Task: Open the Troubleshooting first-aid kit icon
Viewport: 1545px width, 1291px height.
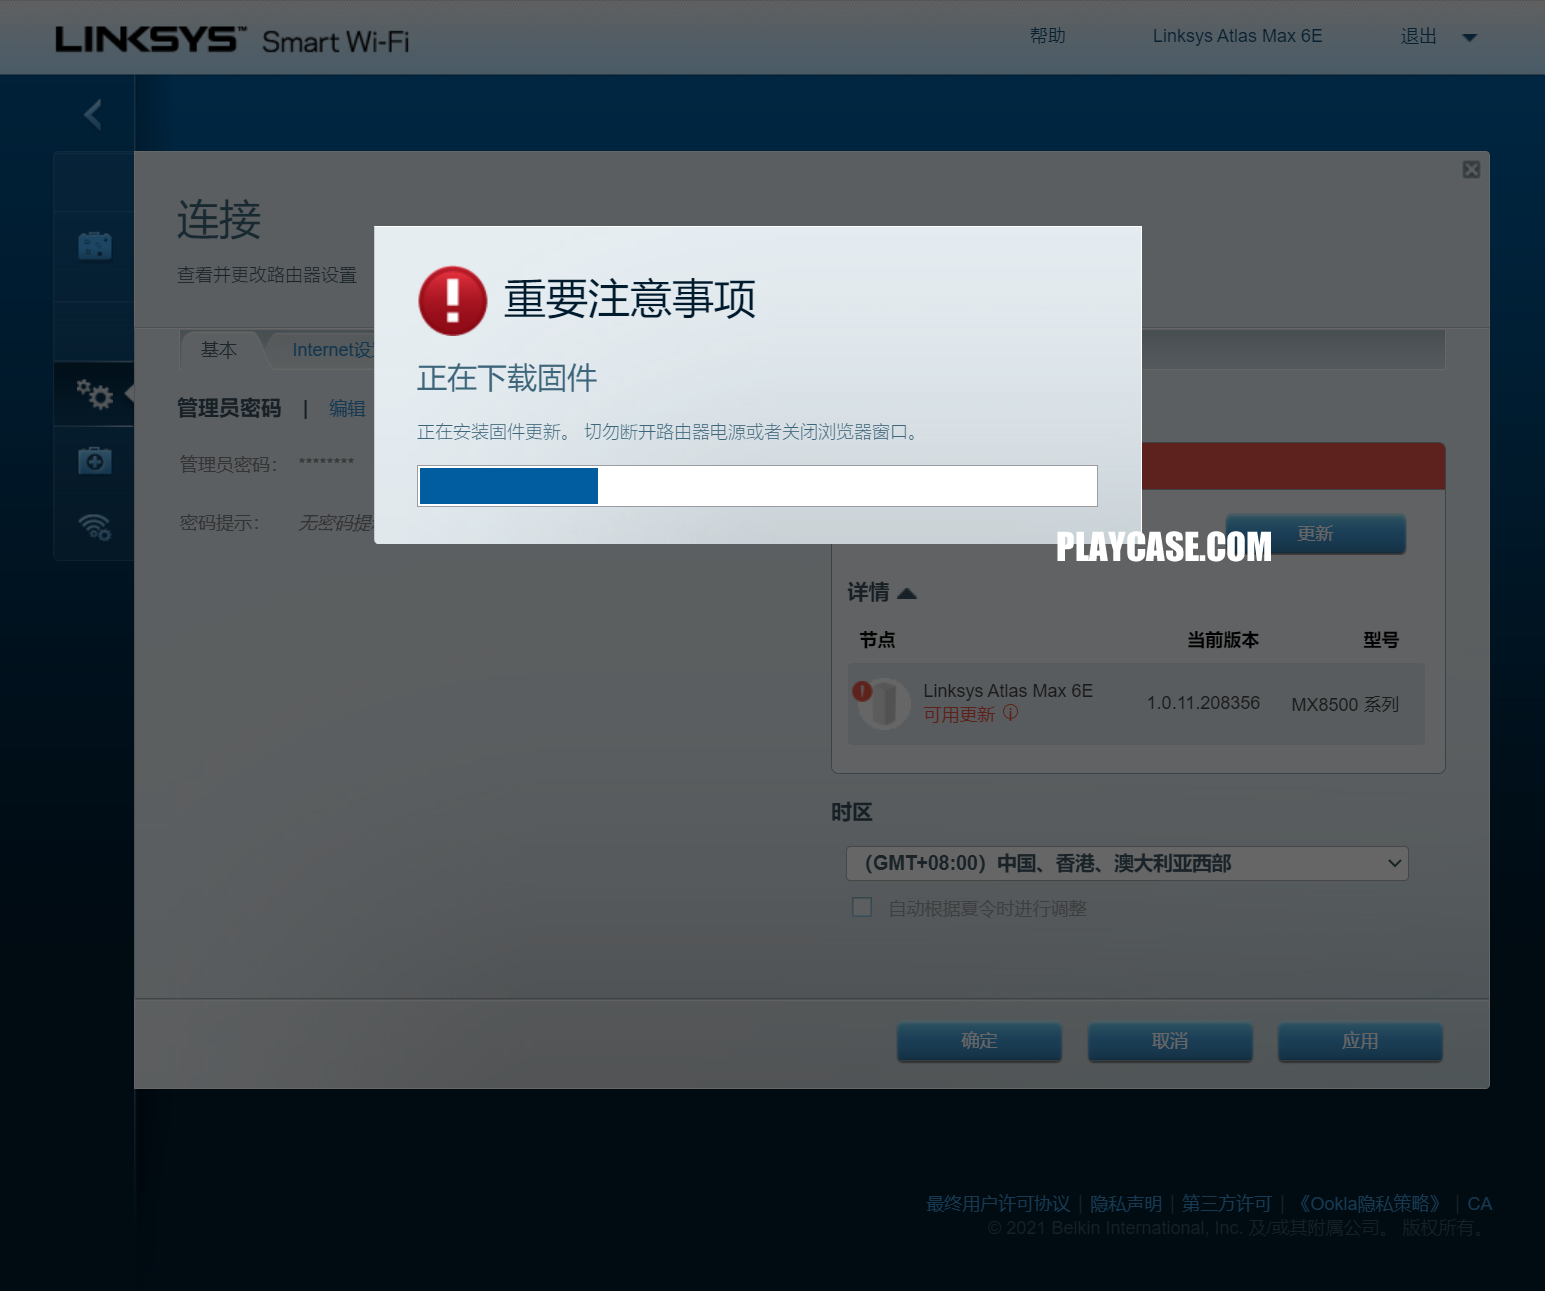Action: [x=95, y=461]
